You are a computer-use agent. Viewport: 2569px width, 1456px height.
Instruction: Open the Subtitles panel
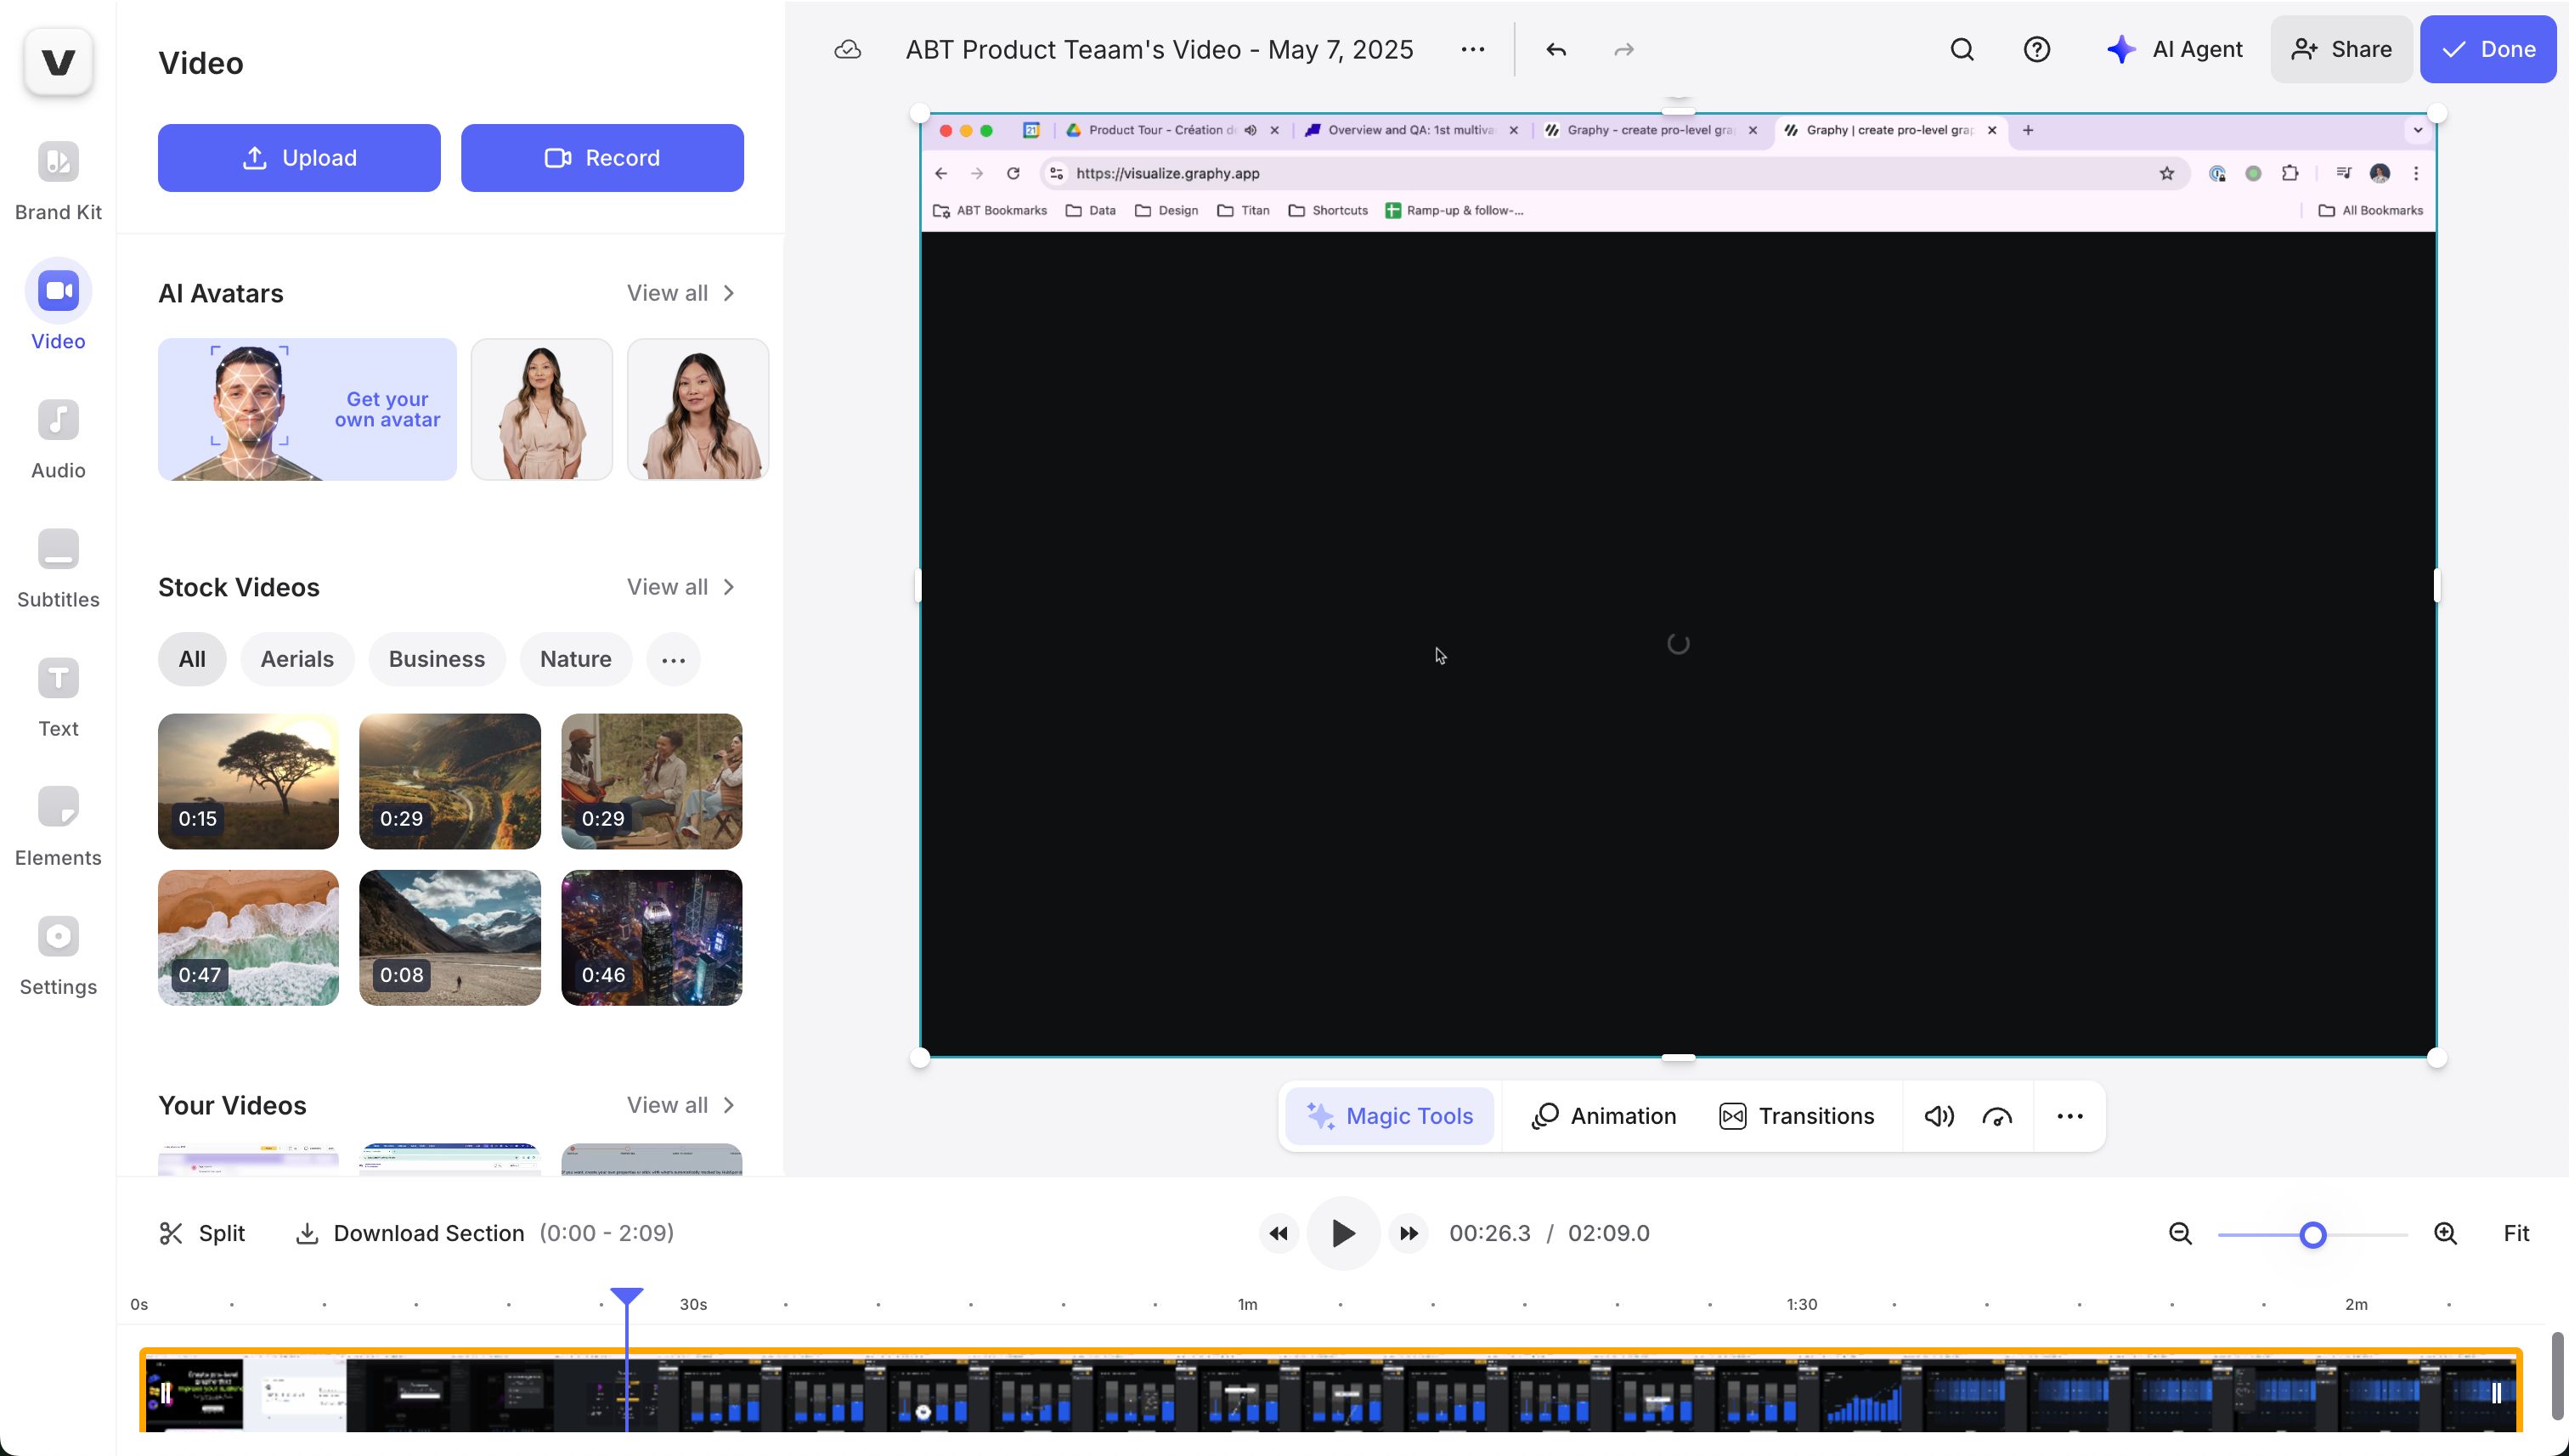pyautogui.click(x=58, y=569)
